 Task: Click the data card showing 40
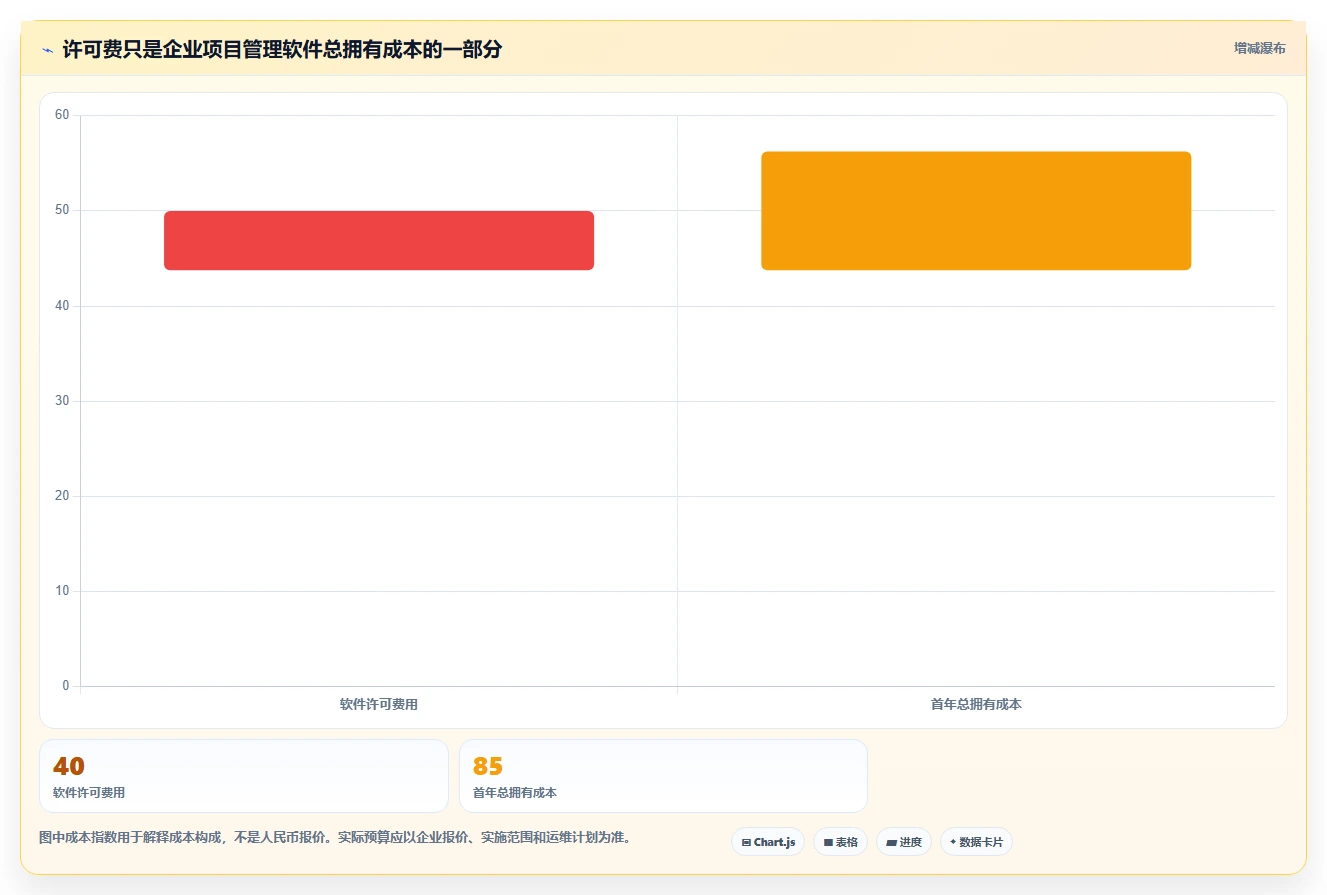pos(244,776)
